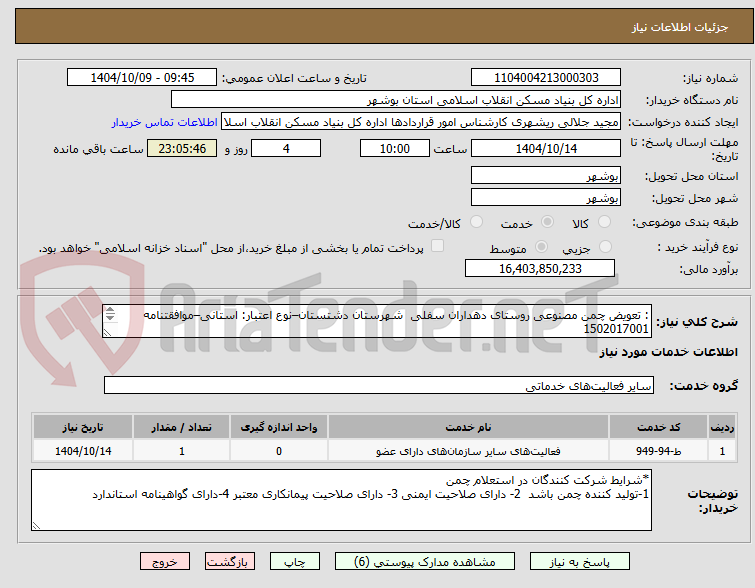The width and height of the screenshot is (755, 588).
Task: Click scroll down arrow in شرح کلی نیاز box
Action: pyautogui.click(x=110, y=317)
